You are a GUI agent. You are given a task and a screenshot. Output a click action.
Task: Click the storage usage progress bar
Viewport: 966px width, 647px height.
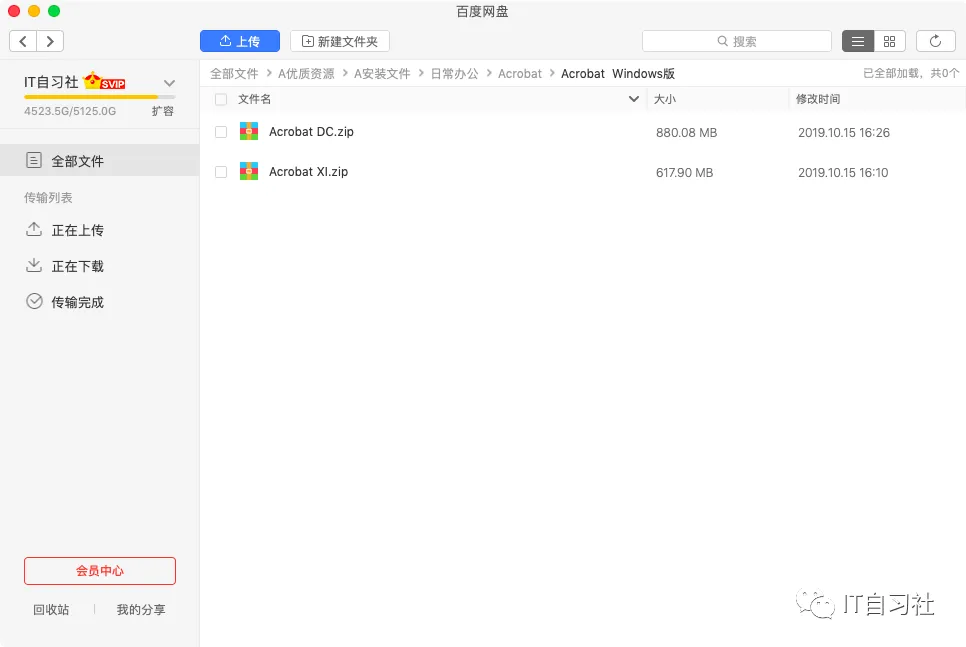100,97
